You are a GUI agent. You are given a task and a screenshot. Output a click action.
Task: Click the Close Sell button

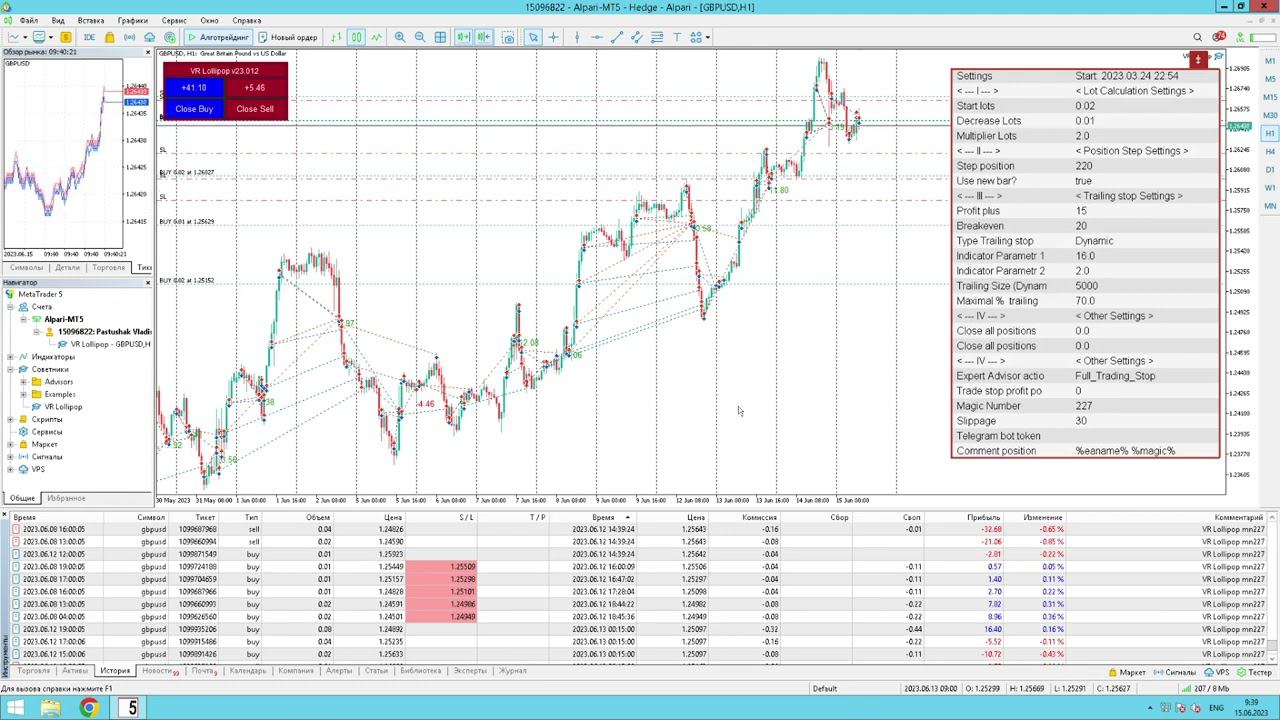255,109
